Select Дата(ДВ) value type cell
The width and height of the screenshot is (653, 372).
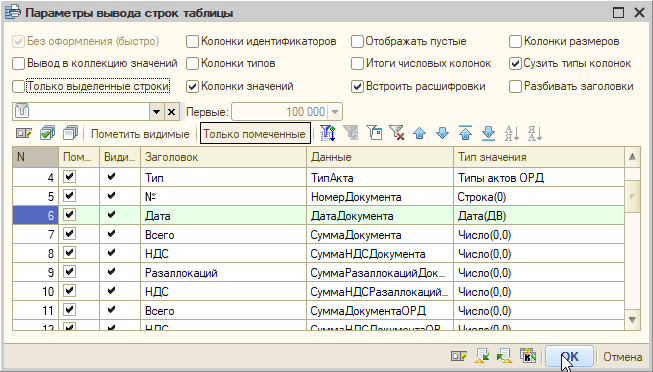pyautogui.click(x=539, y=216)
